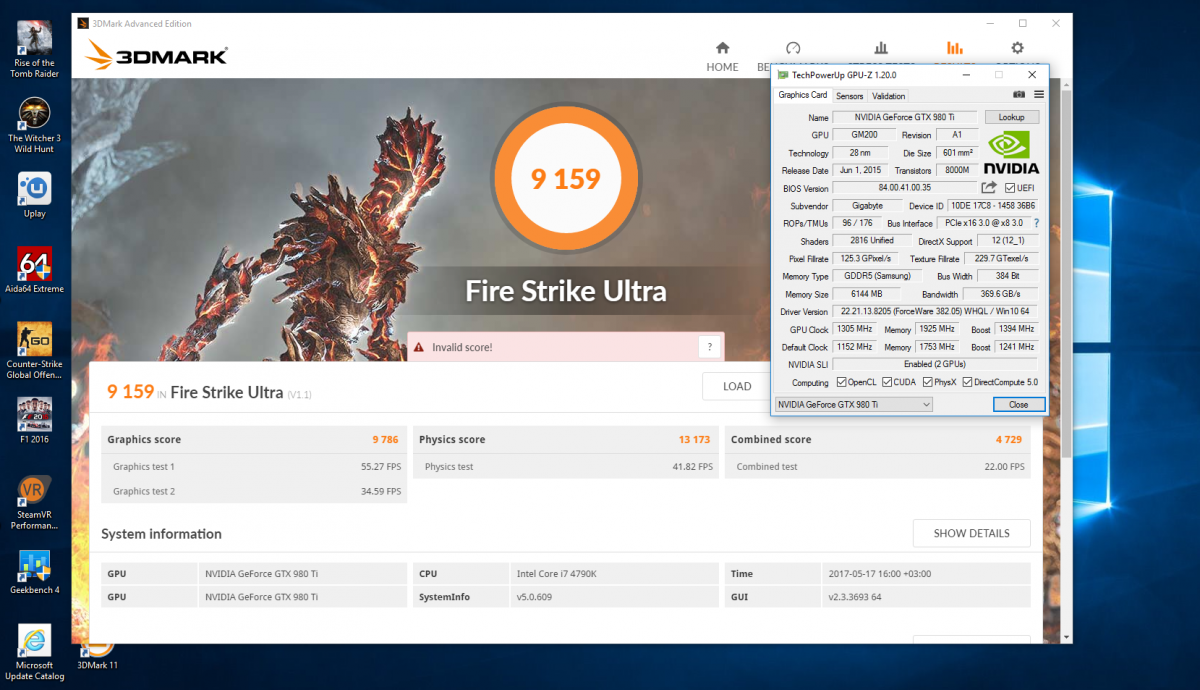Click the F1 2016 desktop shortcut
This screenshot has width=1200, height=690.
34,421
